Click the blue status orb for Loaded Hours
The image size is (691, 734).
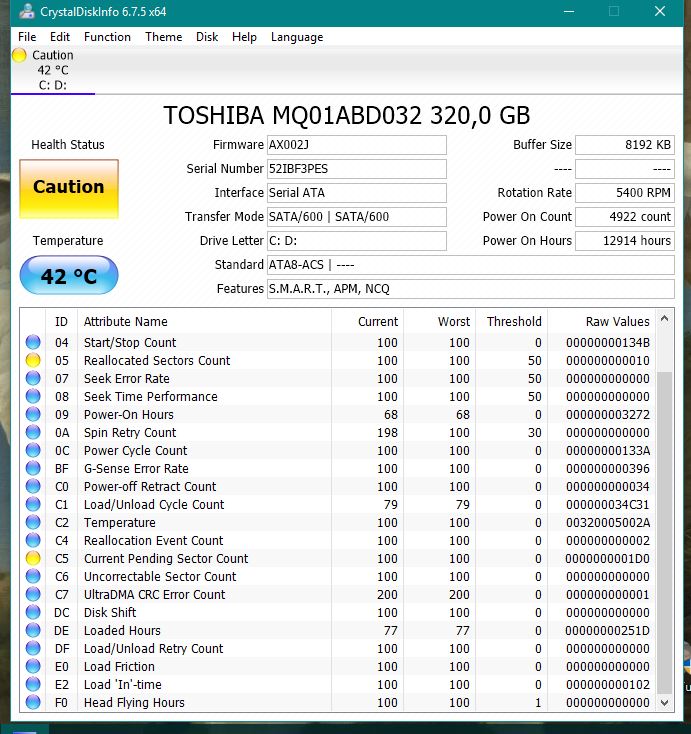(33, 631)
